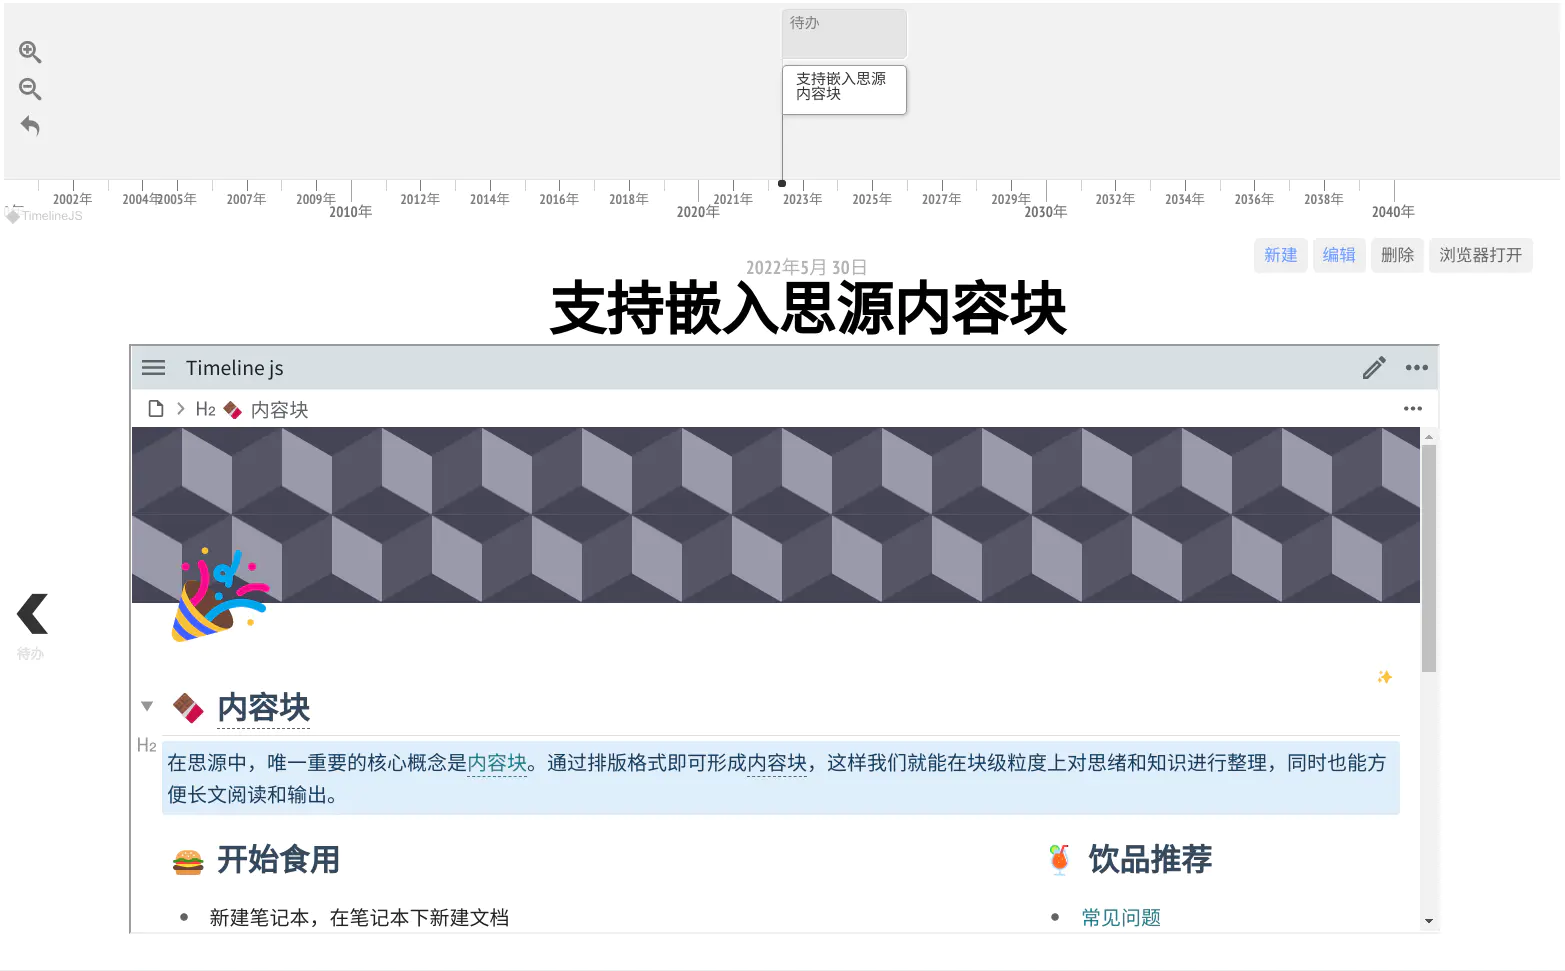The image size is (1565, 971).
Task: Select the 支持嵌入思源内容块 timeline event
Action: (x=844, y=90)
